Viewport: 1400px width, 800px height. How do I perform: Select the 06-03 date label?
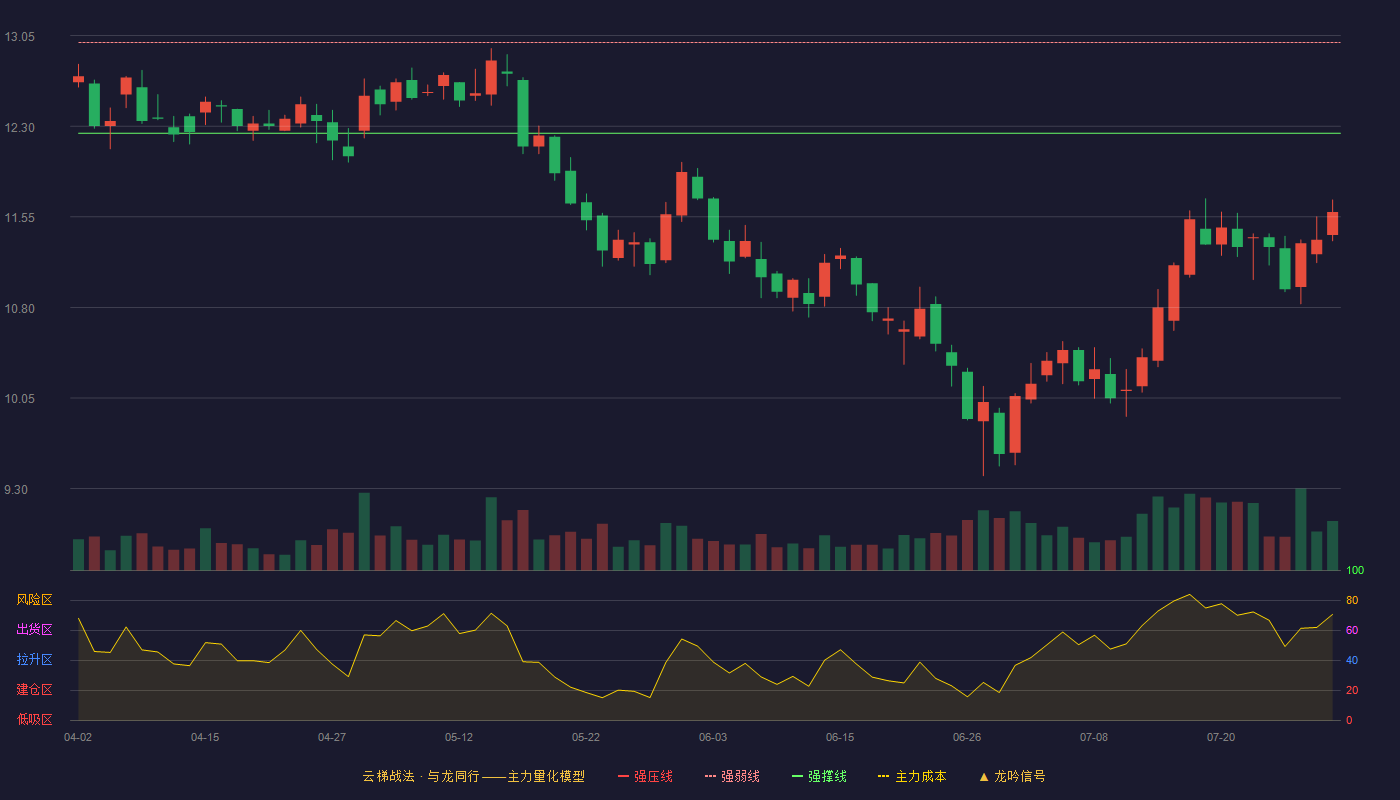click(713, 737)
